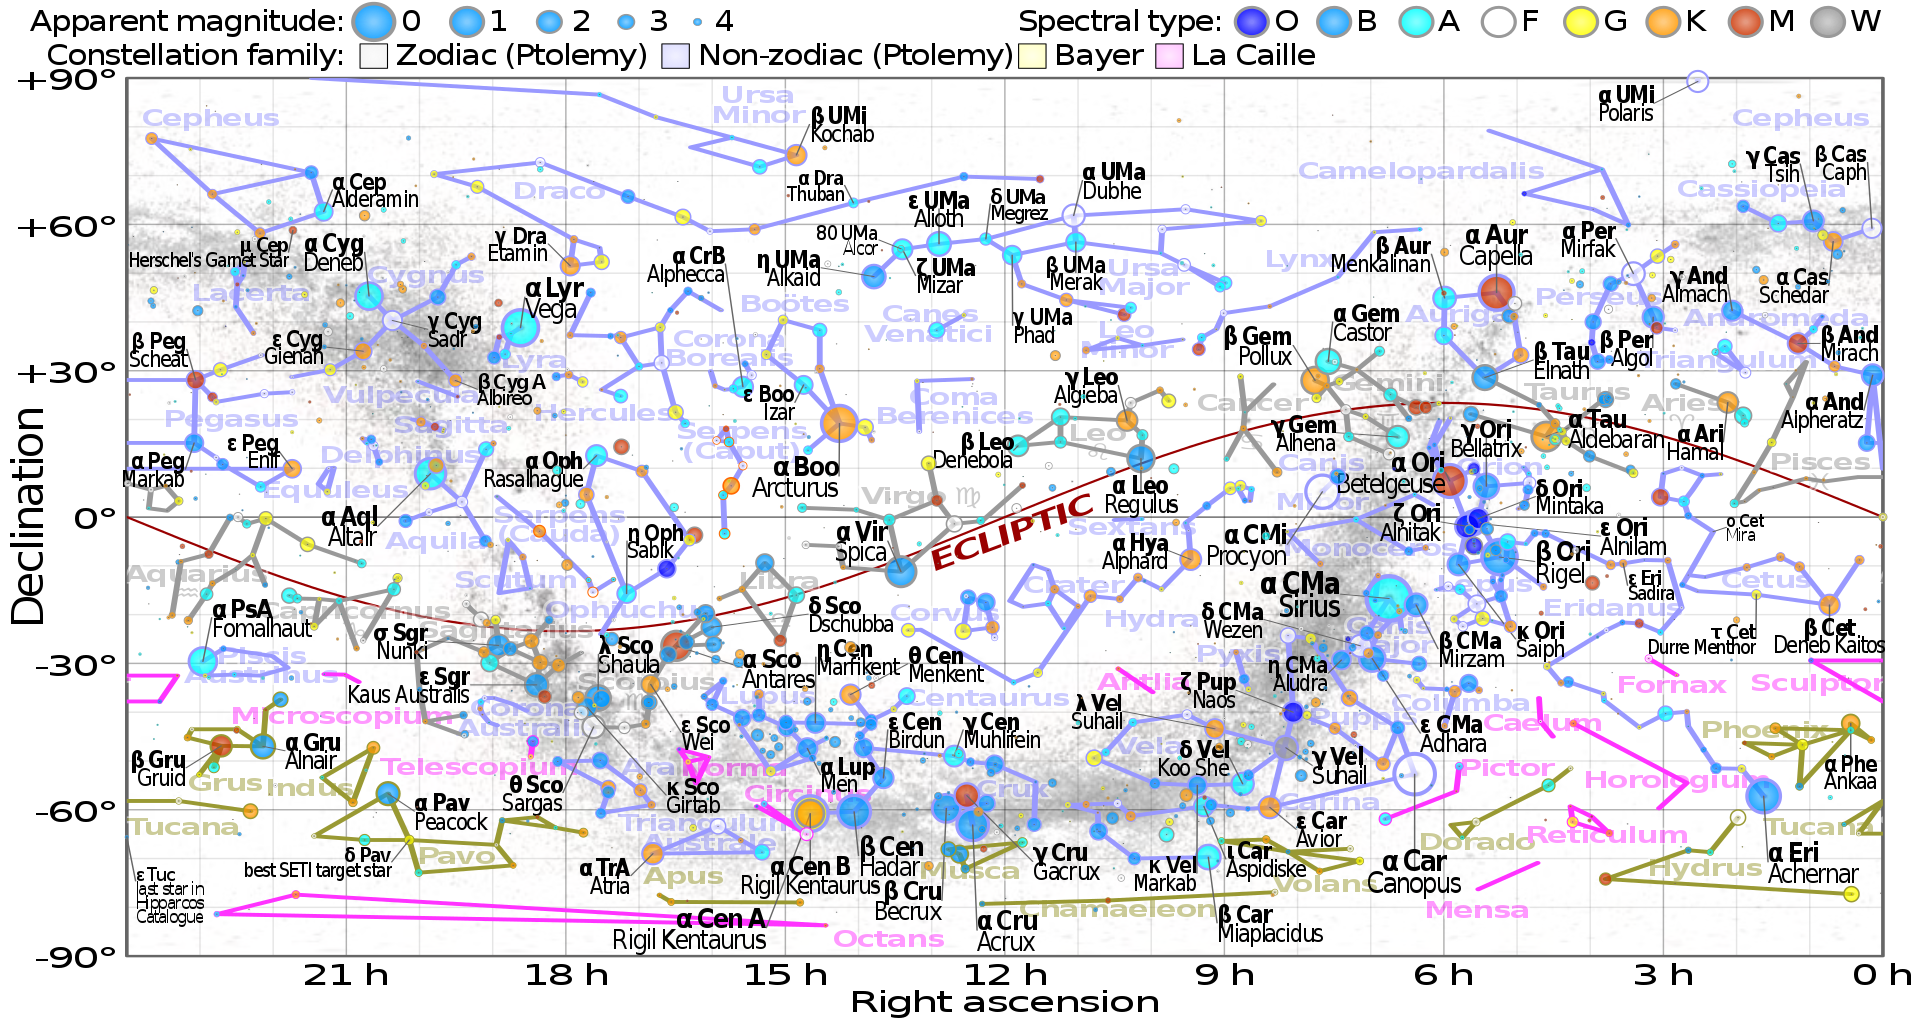
Task: Click the 'Octans' constellation label
Action: pos(889,939)
